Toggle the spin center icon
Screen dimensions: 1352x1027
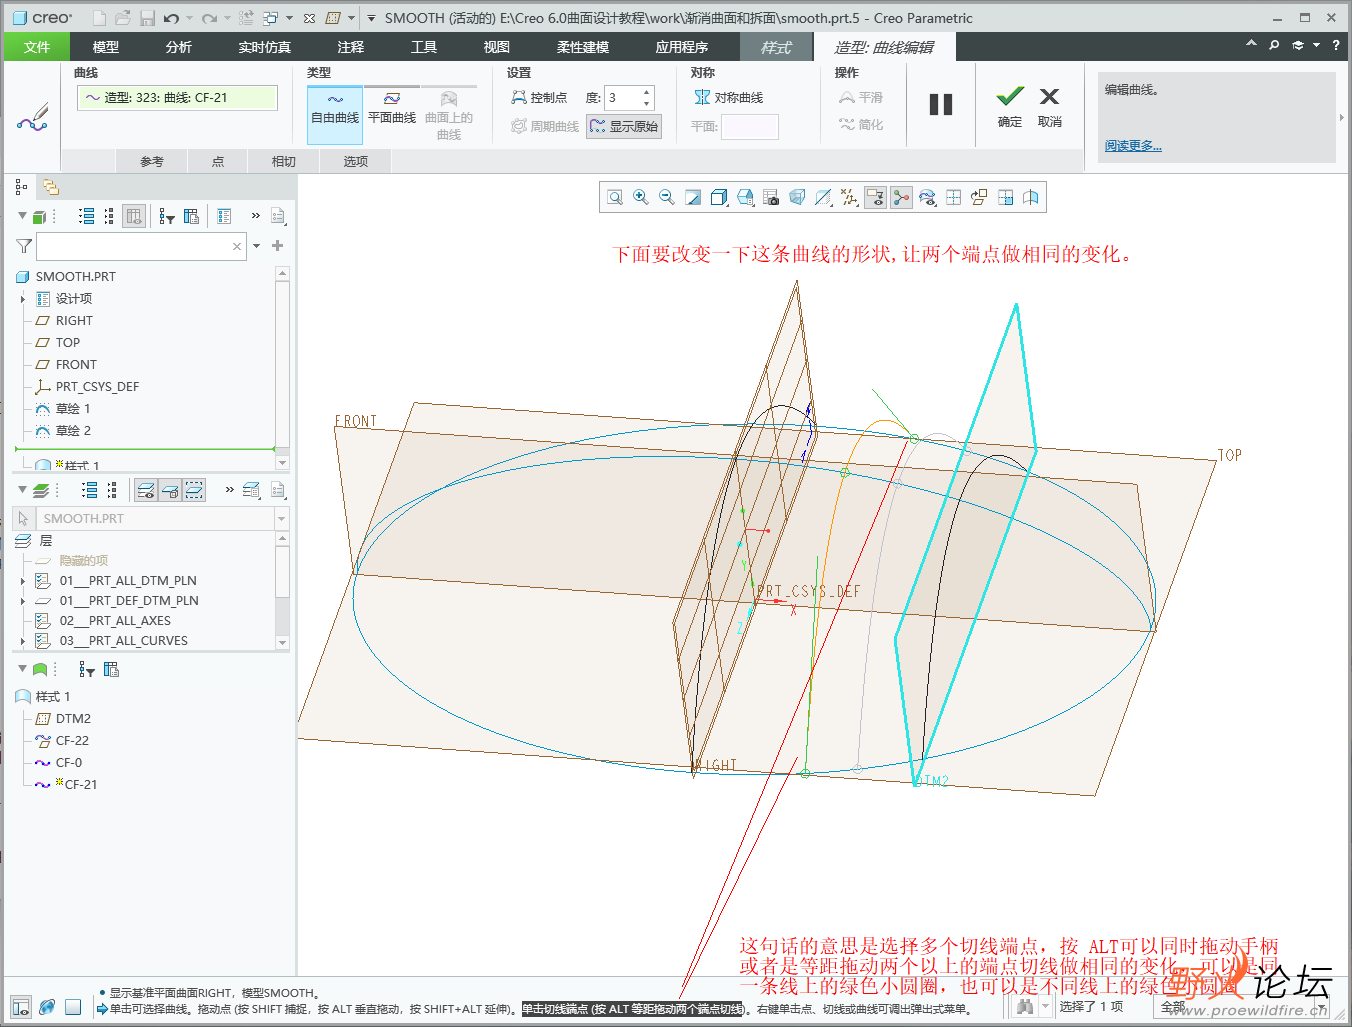(x=901, y=198)
